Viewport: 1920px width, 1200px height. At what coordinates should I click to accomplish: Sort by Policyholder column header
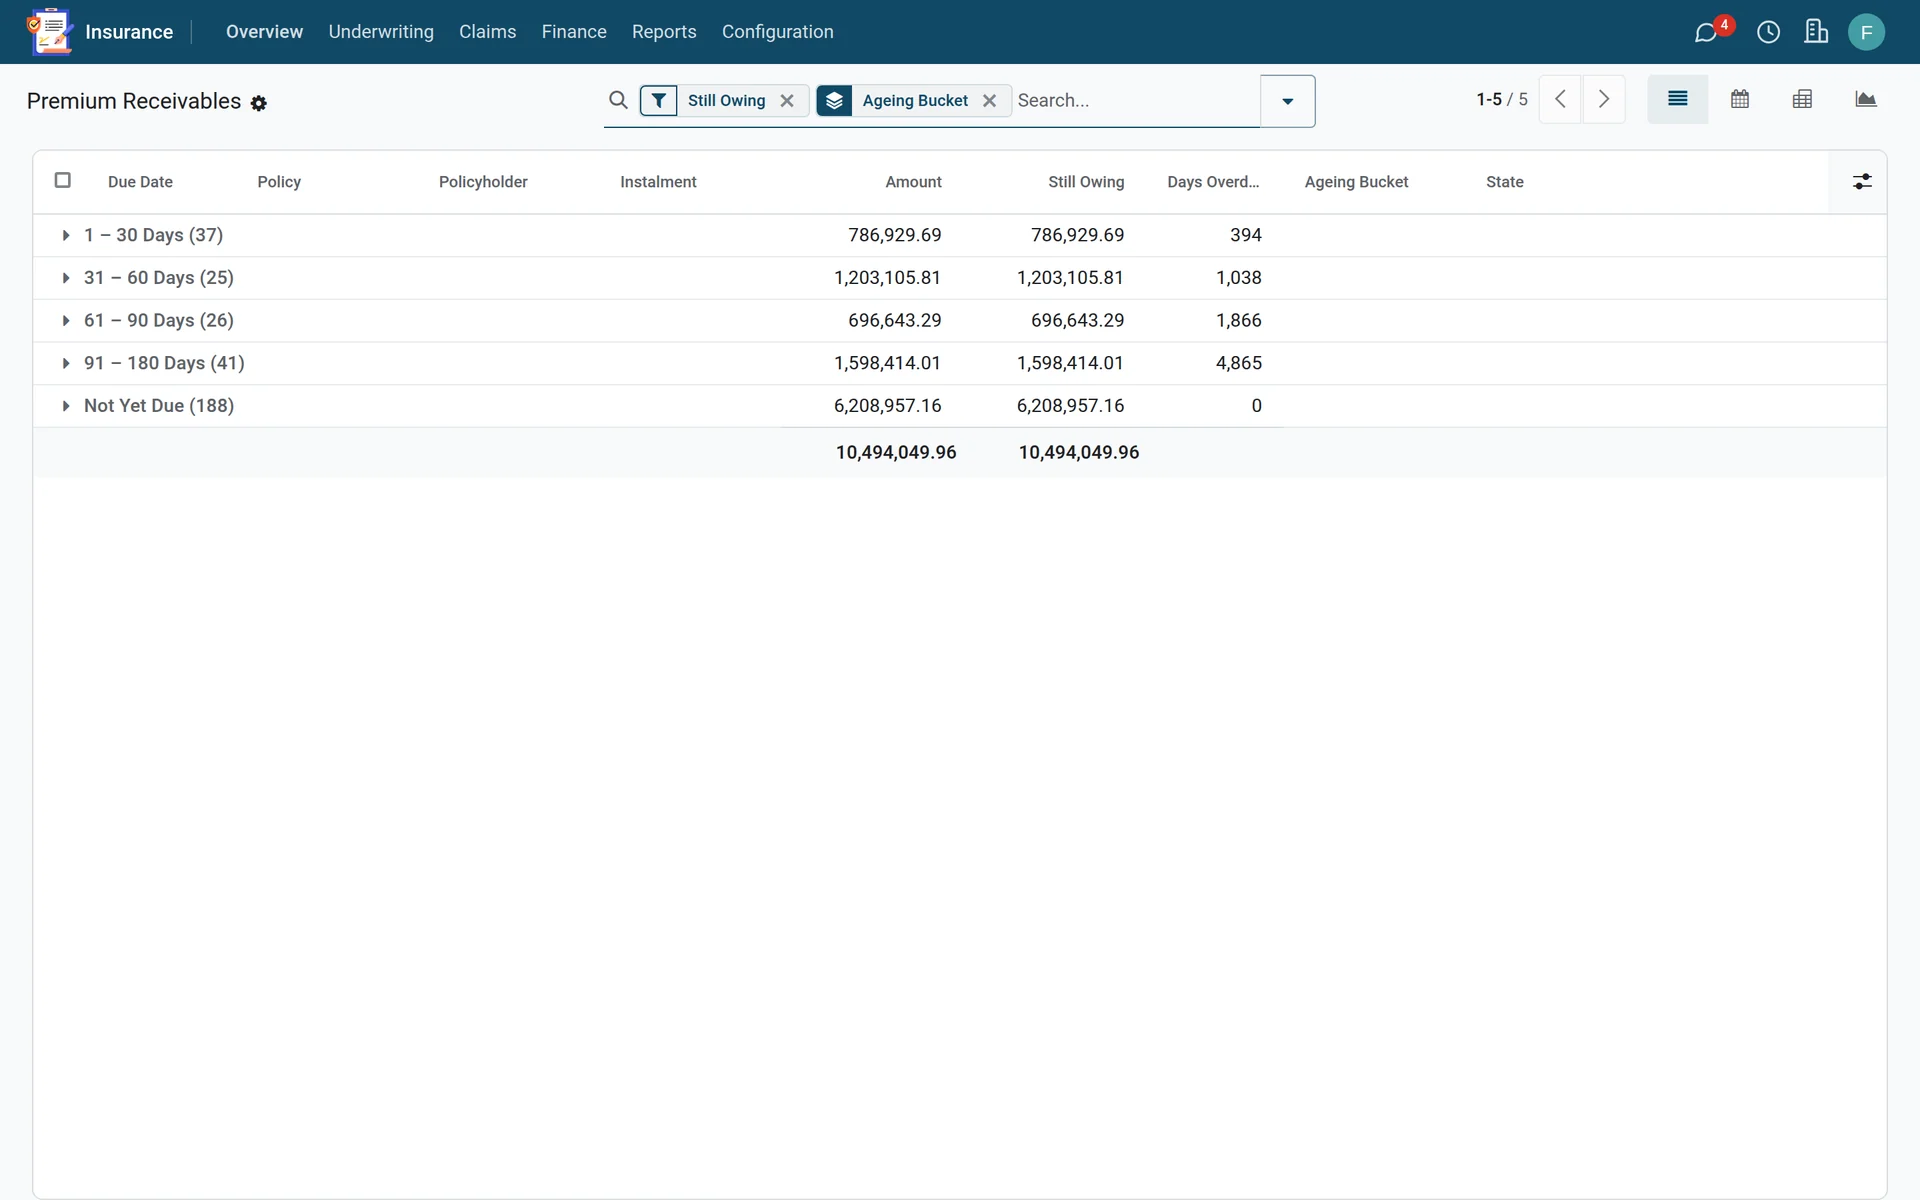click(483, 182)
